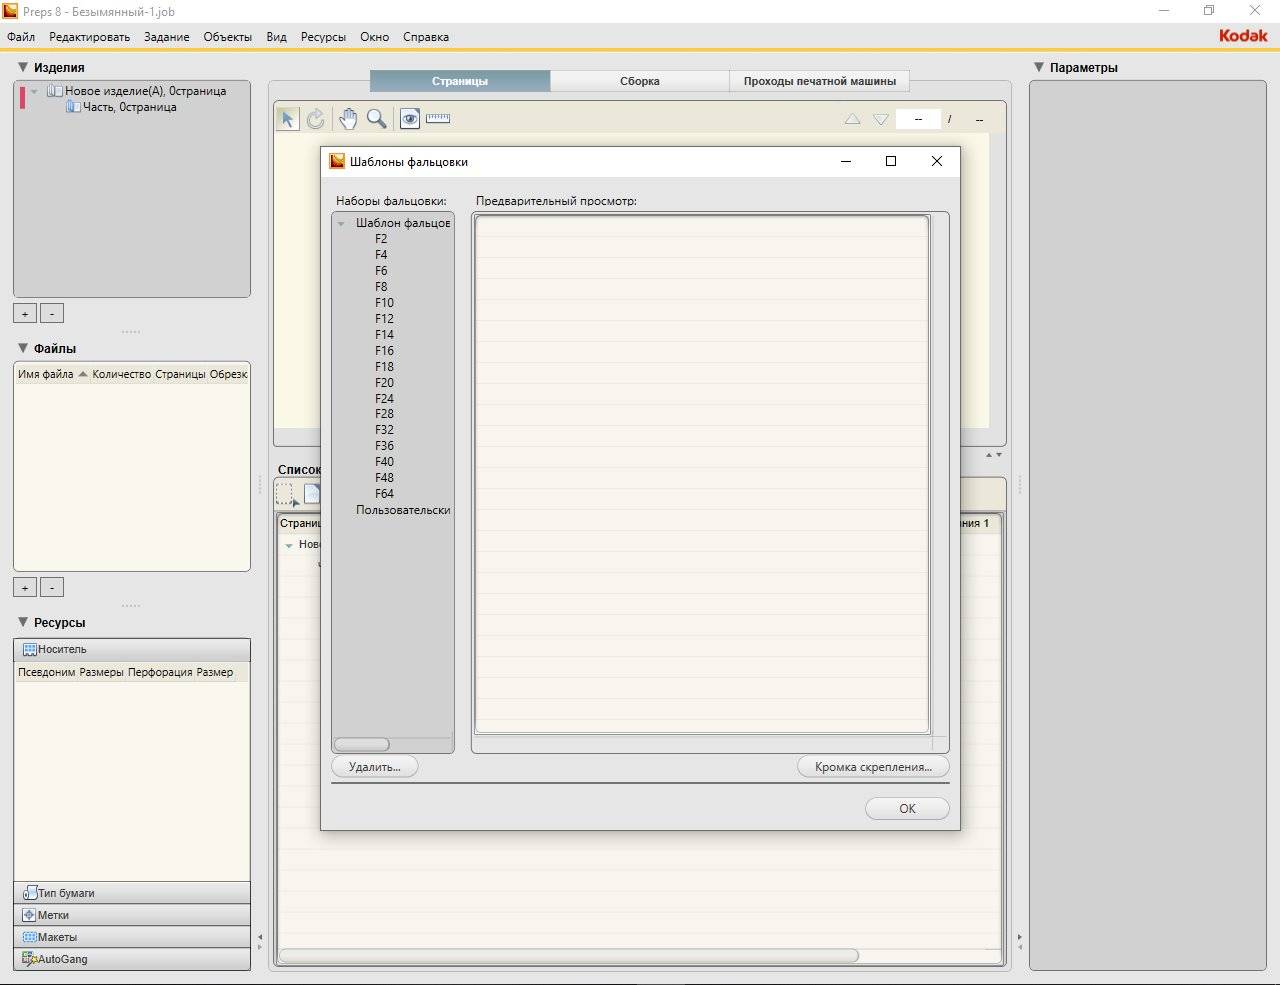Select the hand pan tool
This screenshot has width=1280, height=985.
[x=347, y=119]
